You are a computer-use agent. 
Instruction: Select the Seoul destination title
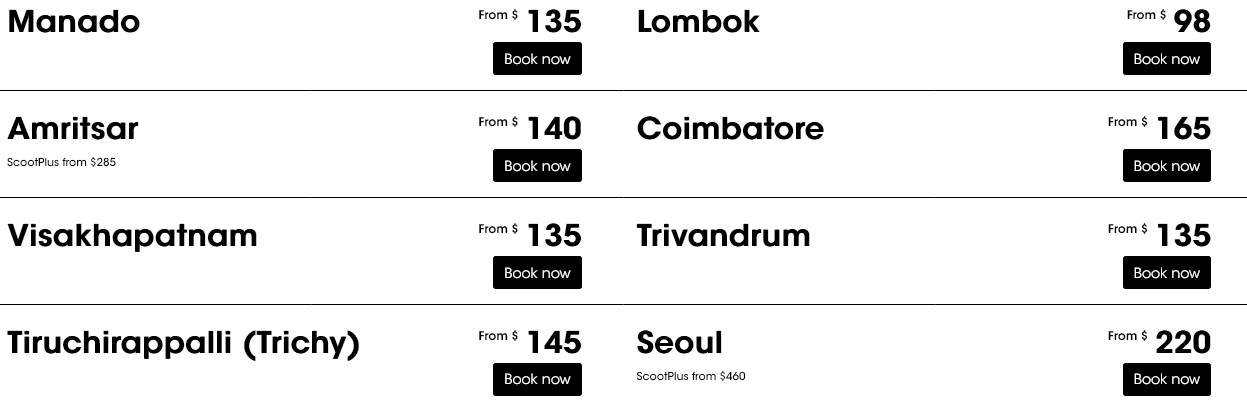coord(679,342)
